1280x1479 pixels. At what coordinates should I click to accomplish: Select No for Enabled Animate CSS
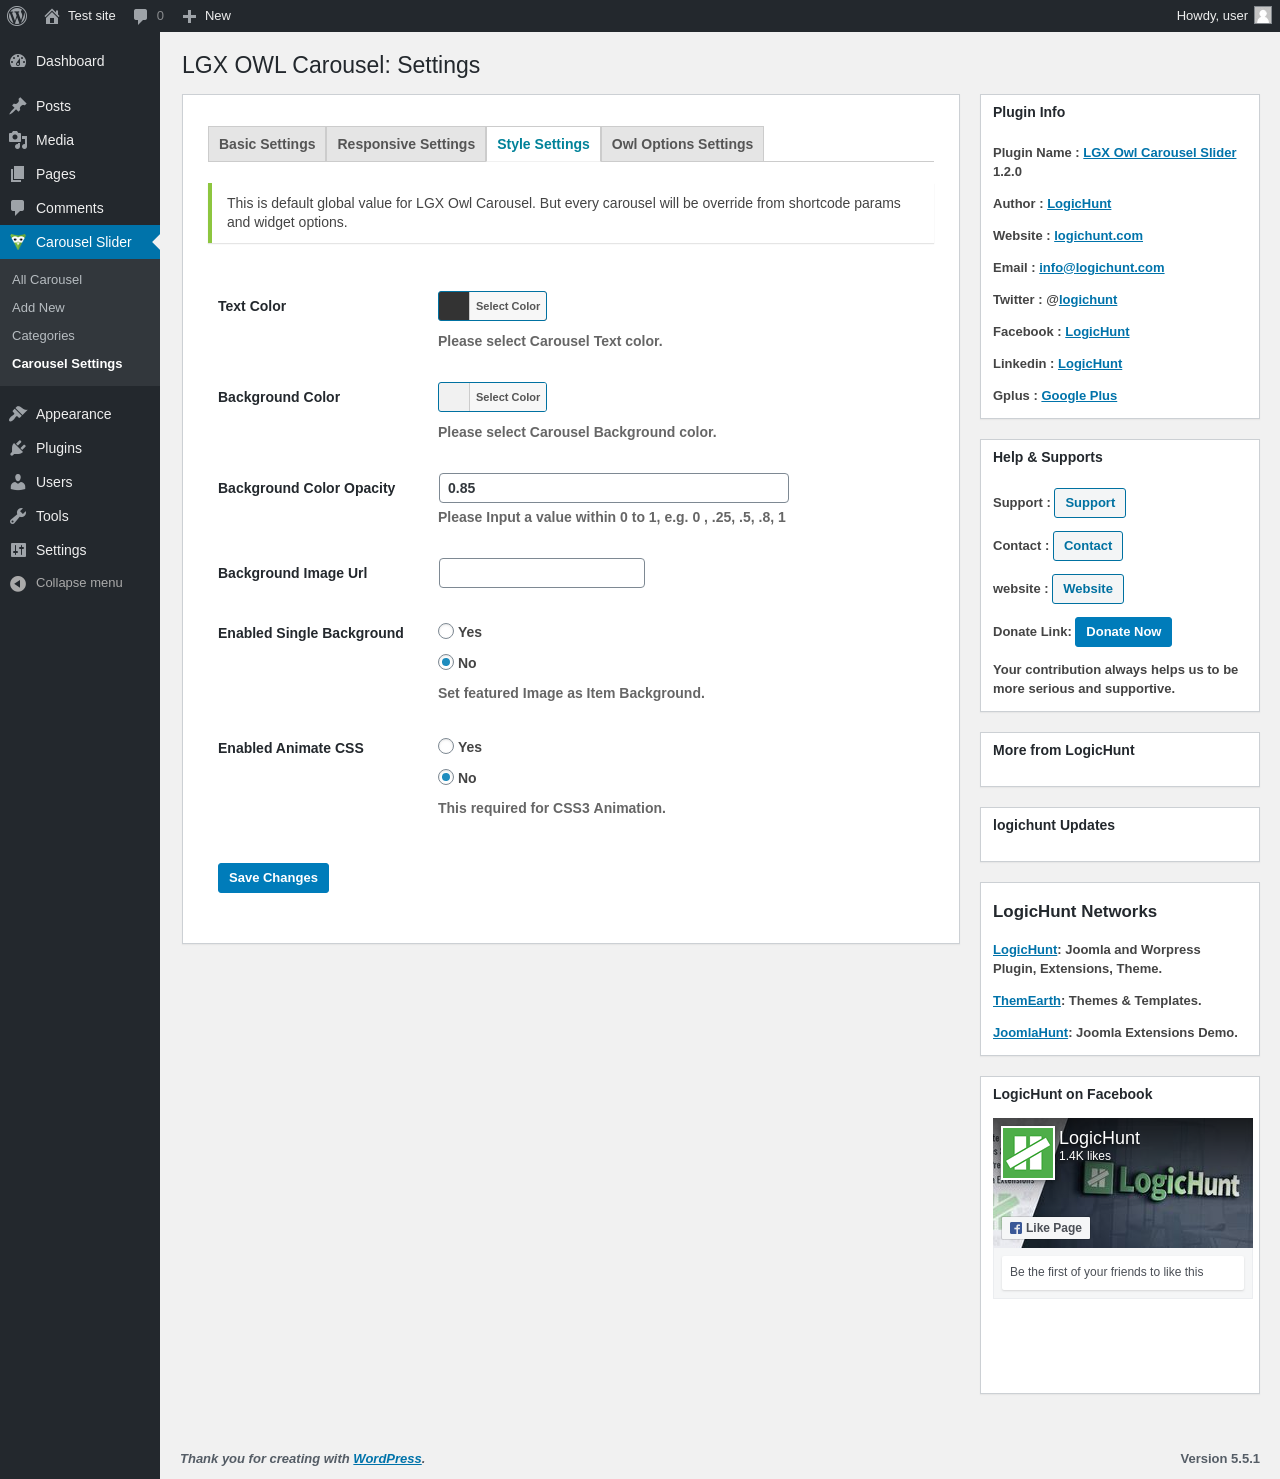[446, 777]
